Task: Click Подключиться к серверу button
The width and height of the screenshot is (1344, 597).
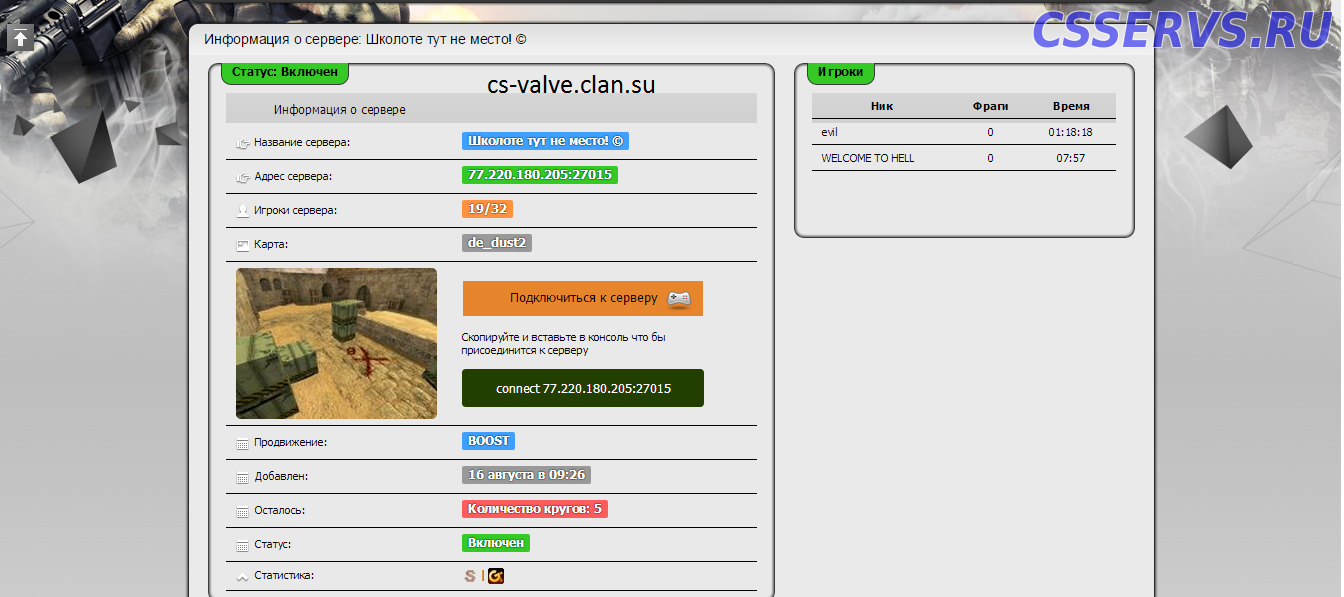Action: click(583, 298)
